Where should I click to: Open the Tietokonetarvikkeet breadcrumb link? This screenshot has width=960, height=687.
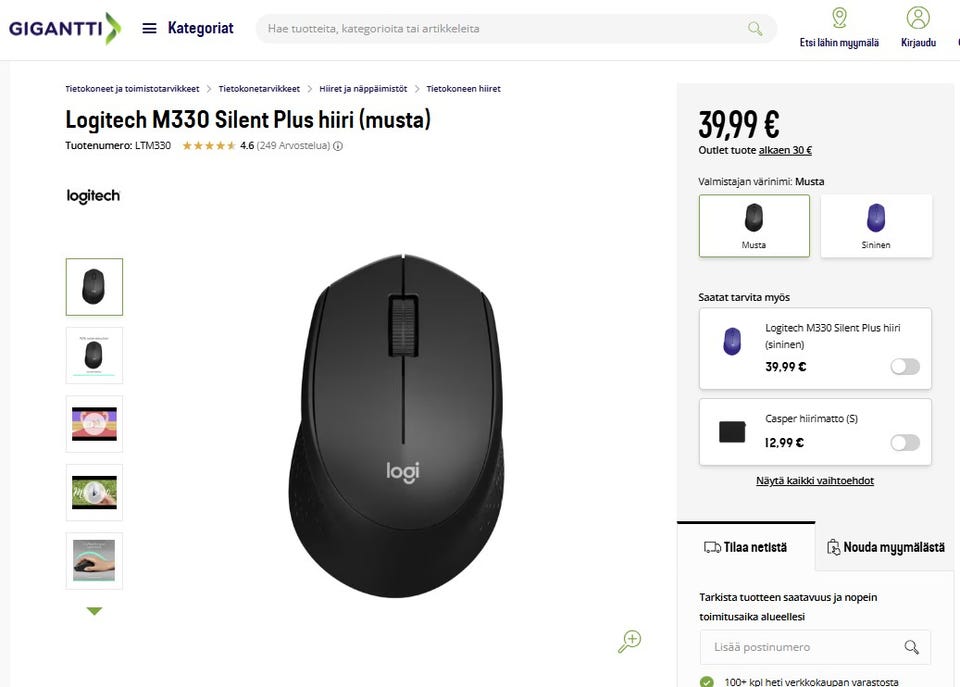259,89
